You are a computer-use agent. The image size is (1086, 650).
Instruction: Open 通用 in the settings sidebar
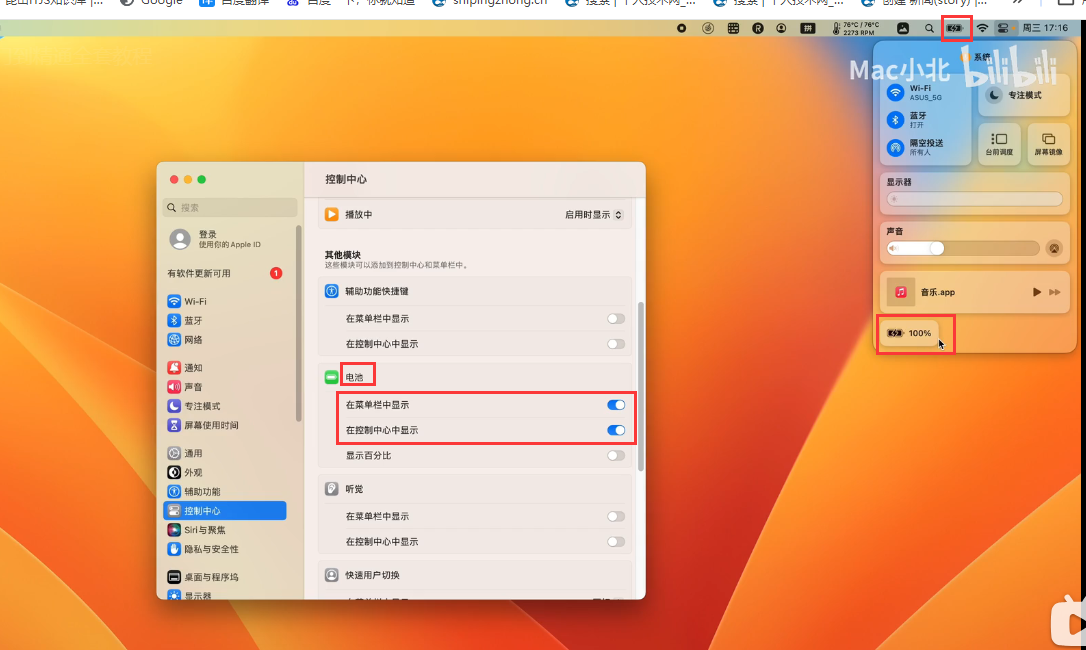coord(224,453)
